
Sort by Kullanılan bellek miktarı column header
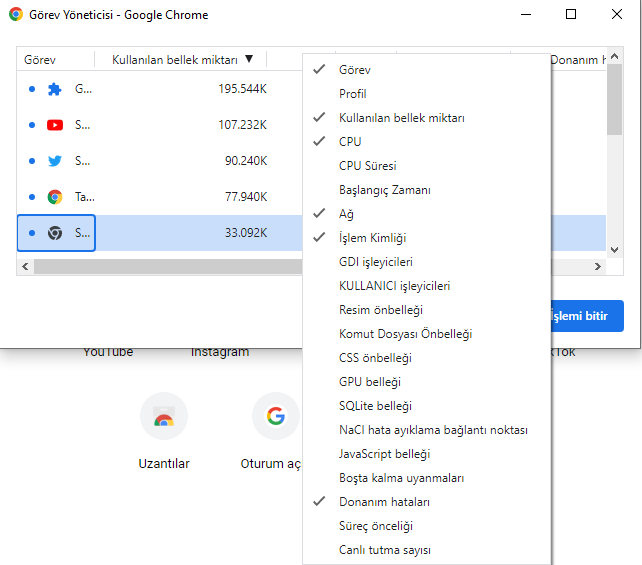click(x=175, y=60)
